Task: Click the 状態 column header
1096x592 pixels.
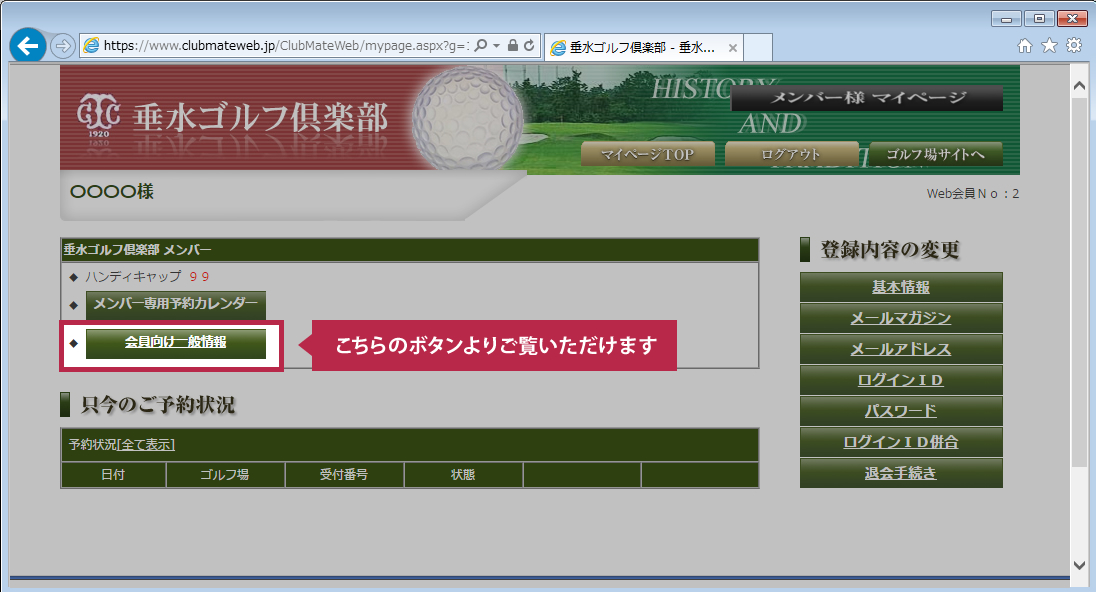Action: (x=463, y=475)
